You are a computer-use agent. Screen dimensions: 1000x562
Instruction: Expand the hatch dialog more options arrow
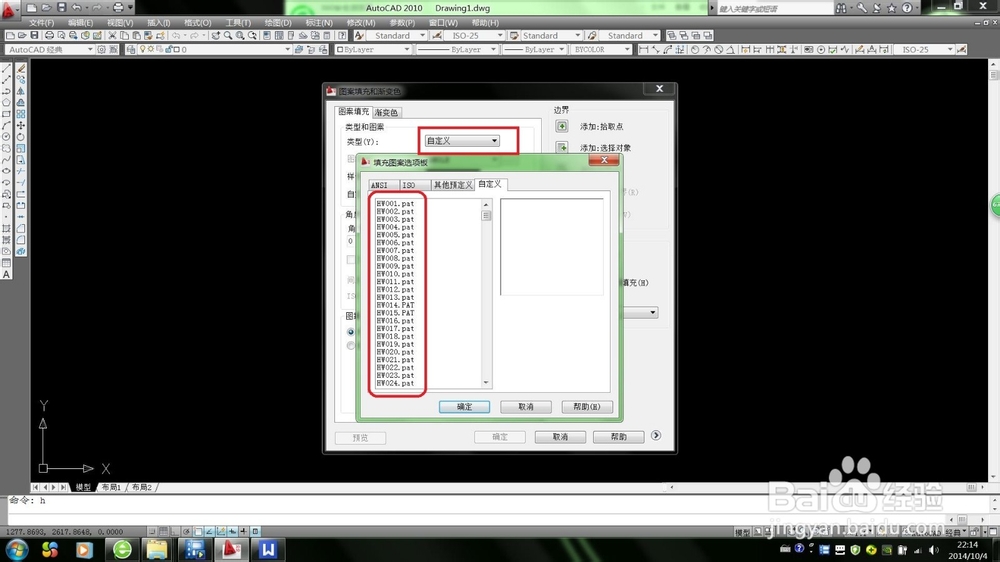656,435
